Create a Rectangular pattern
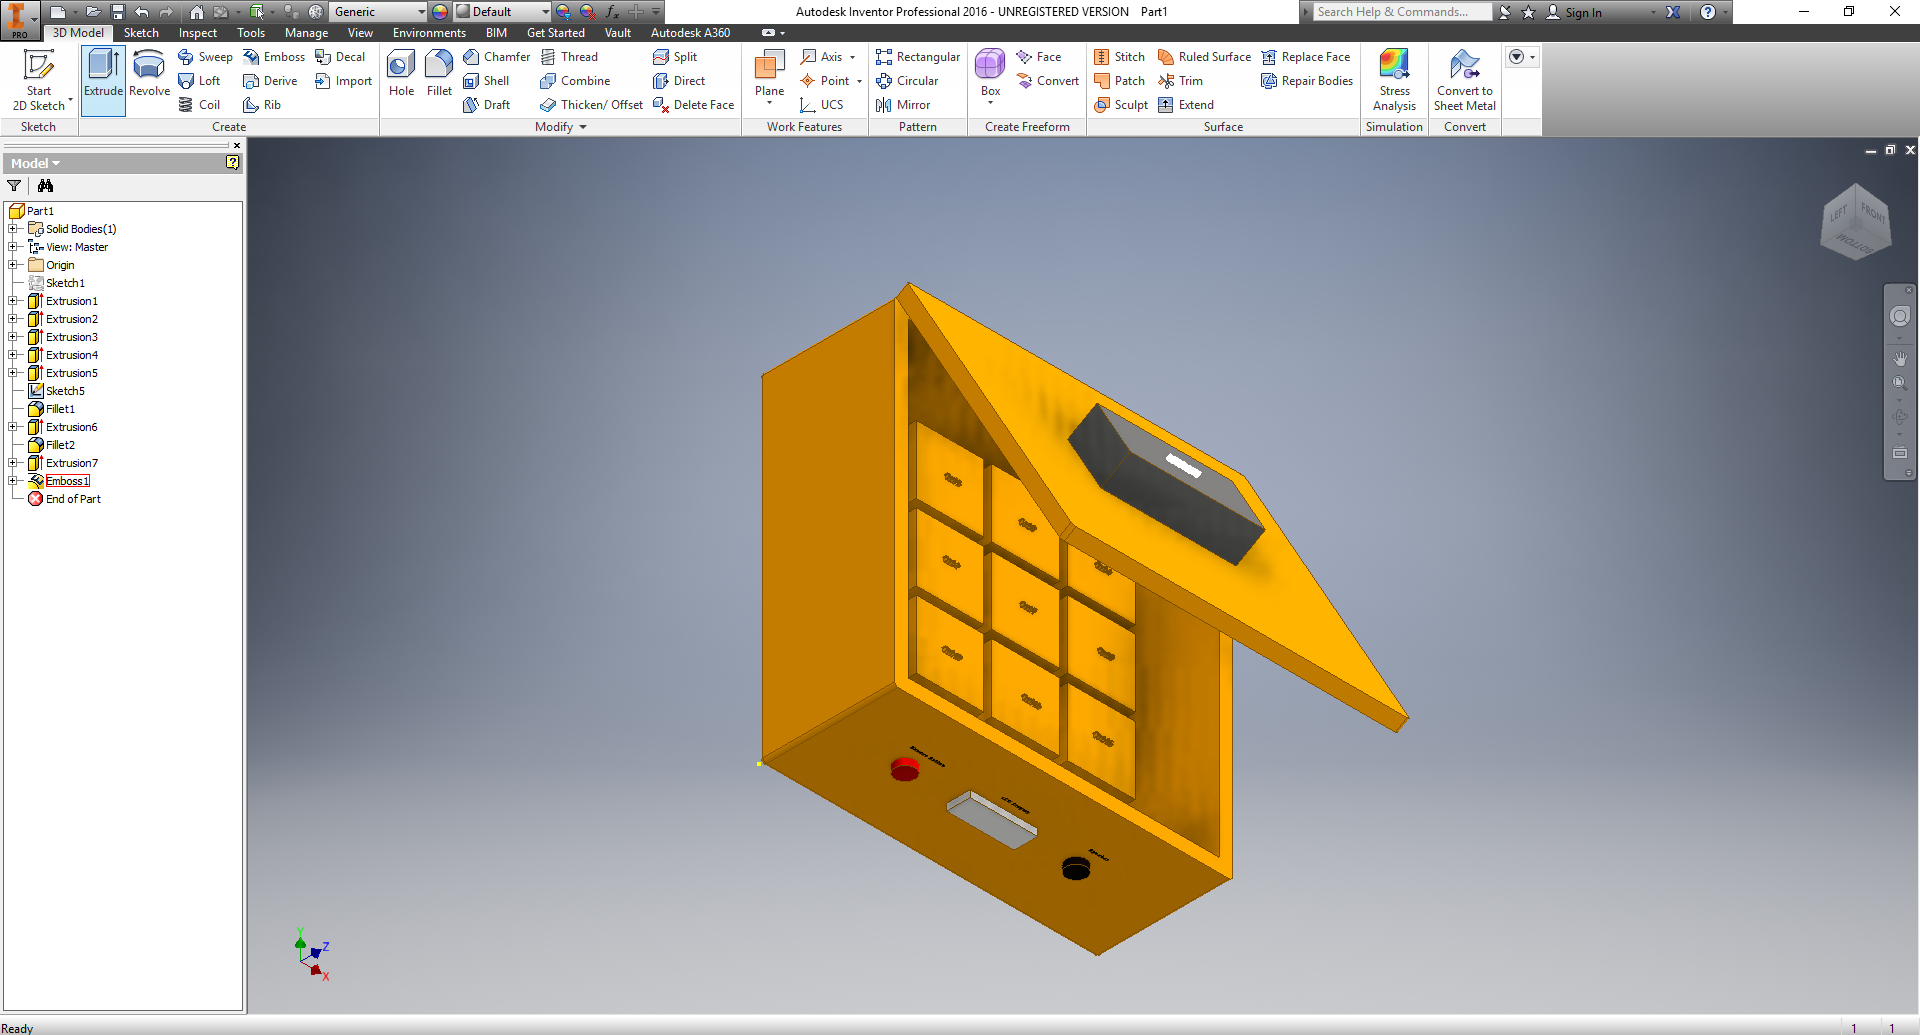Screen dimensions: 1920x1035 [918, 57]
